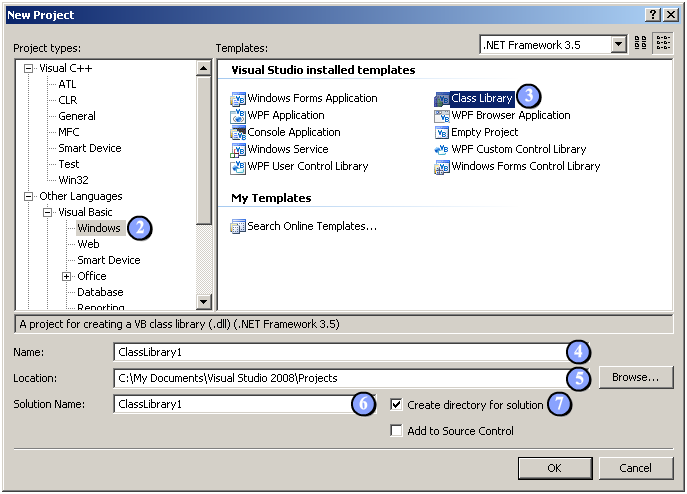This screenshot has height=494, width=687.
Task: Select the Class Library template icon
Action: 442,99
